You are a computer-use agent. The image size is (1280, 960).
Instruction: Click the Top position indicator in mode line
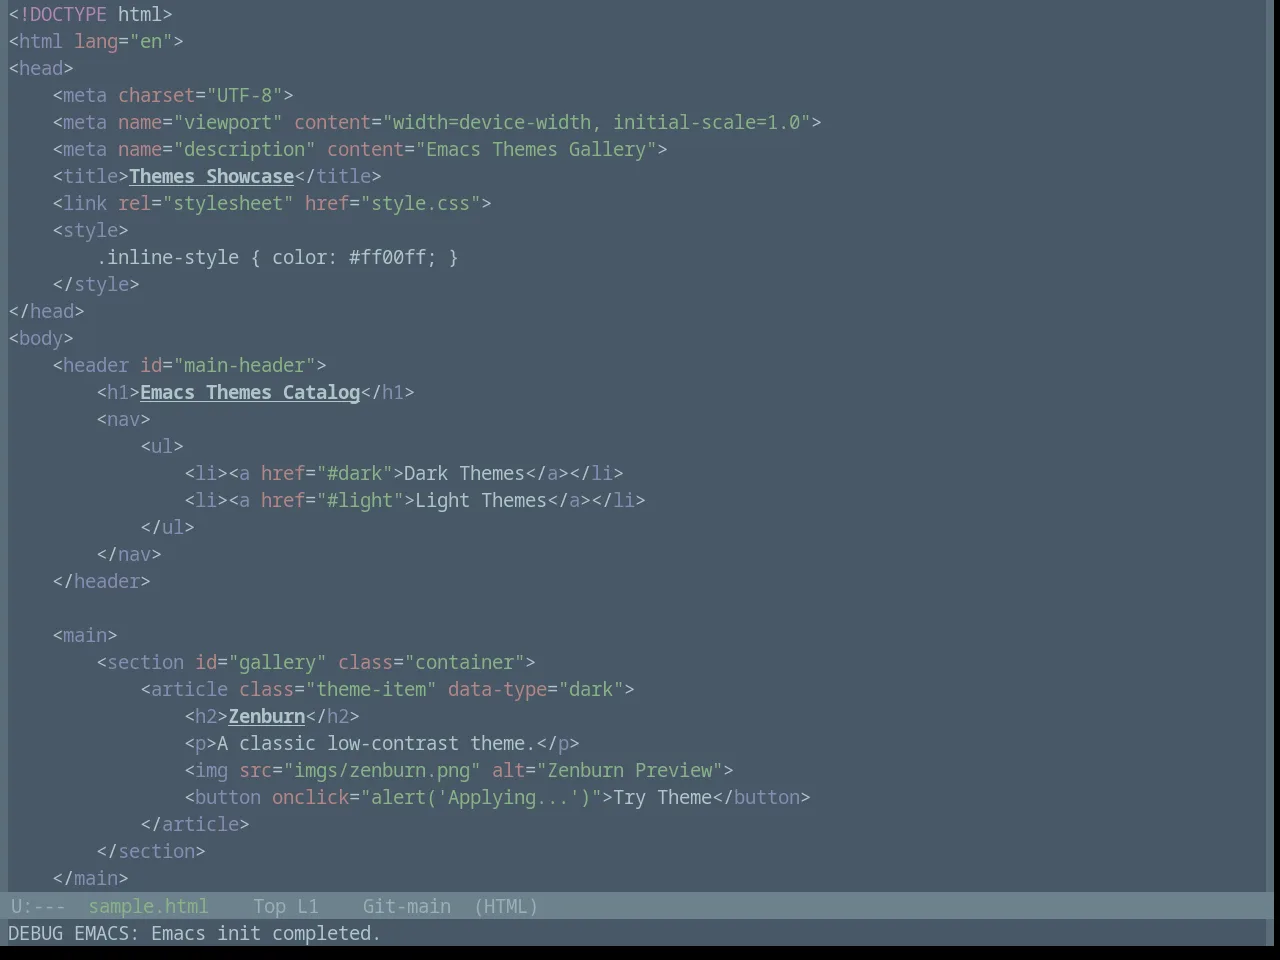(269, 906)
